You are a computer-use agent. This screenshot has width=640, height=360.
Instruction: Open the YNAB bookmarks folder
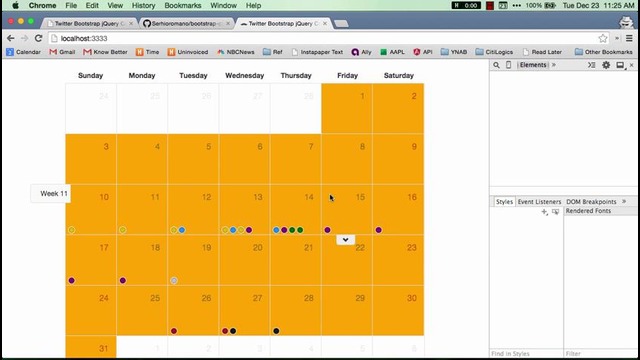[x=454, y=52]
